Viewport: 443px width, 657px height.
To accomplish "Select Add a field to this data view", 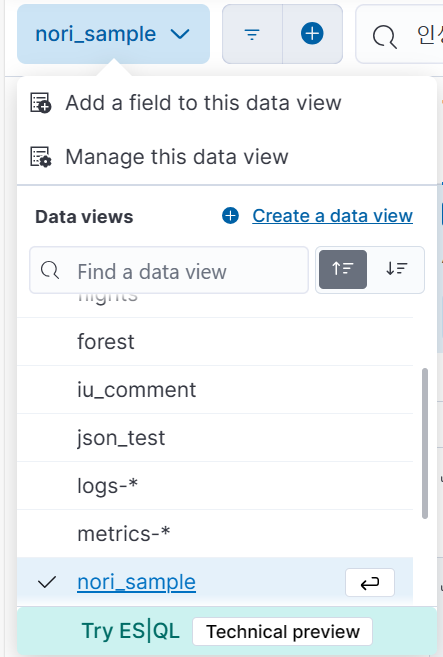I will pyautogui.click(x=203, y=103).
